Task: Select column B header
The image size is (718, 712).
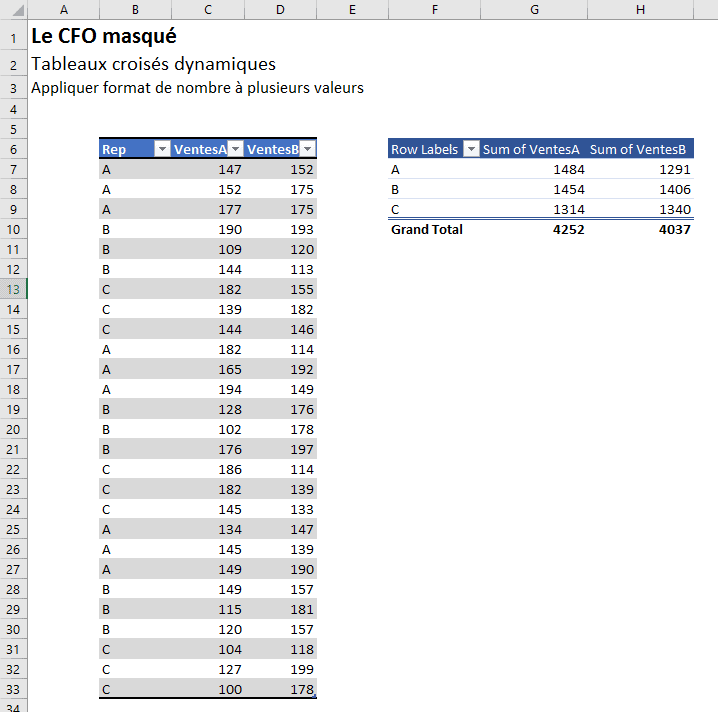Action: pos(135,9)
